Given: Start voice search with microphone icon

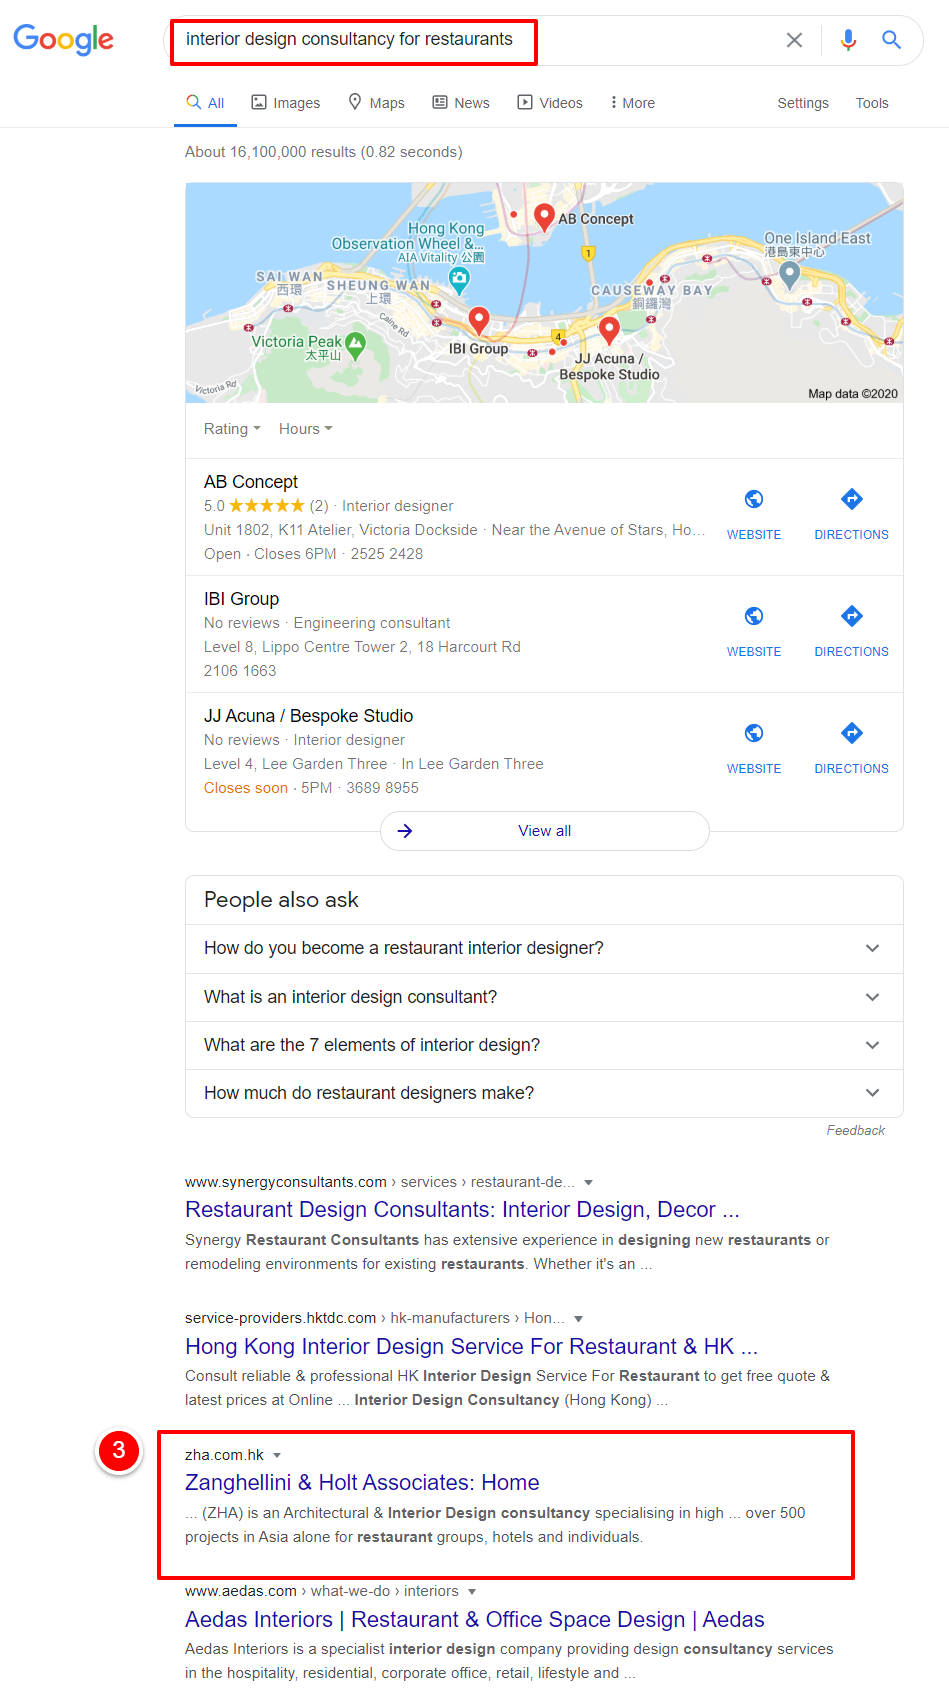Looking at the screenshot, I should 848,40.
